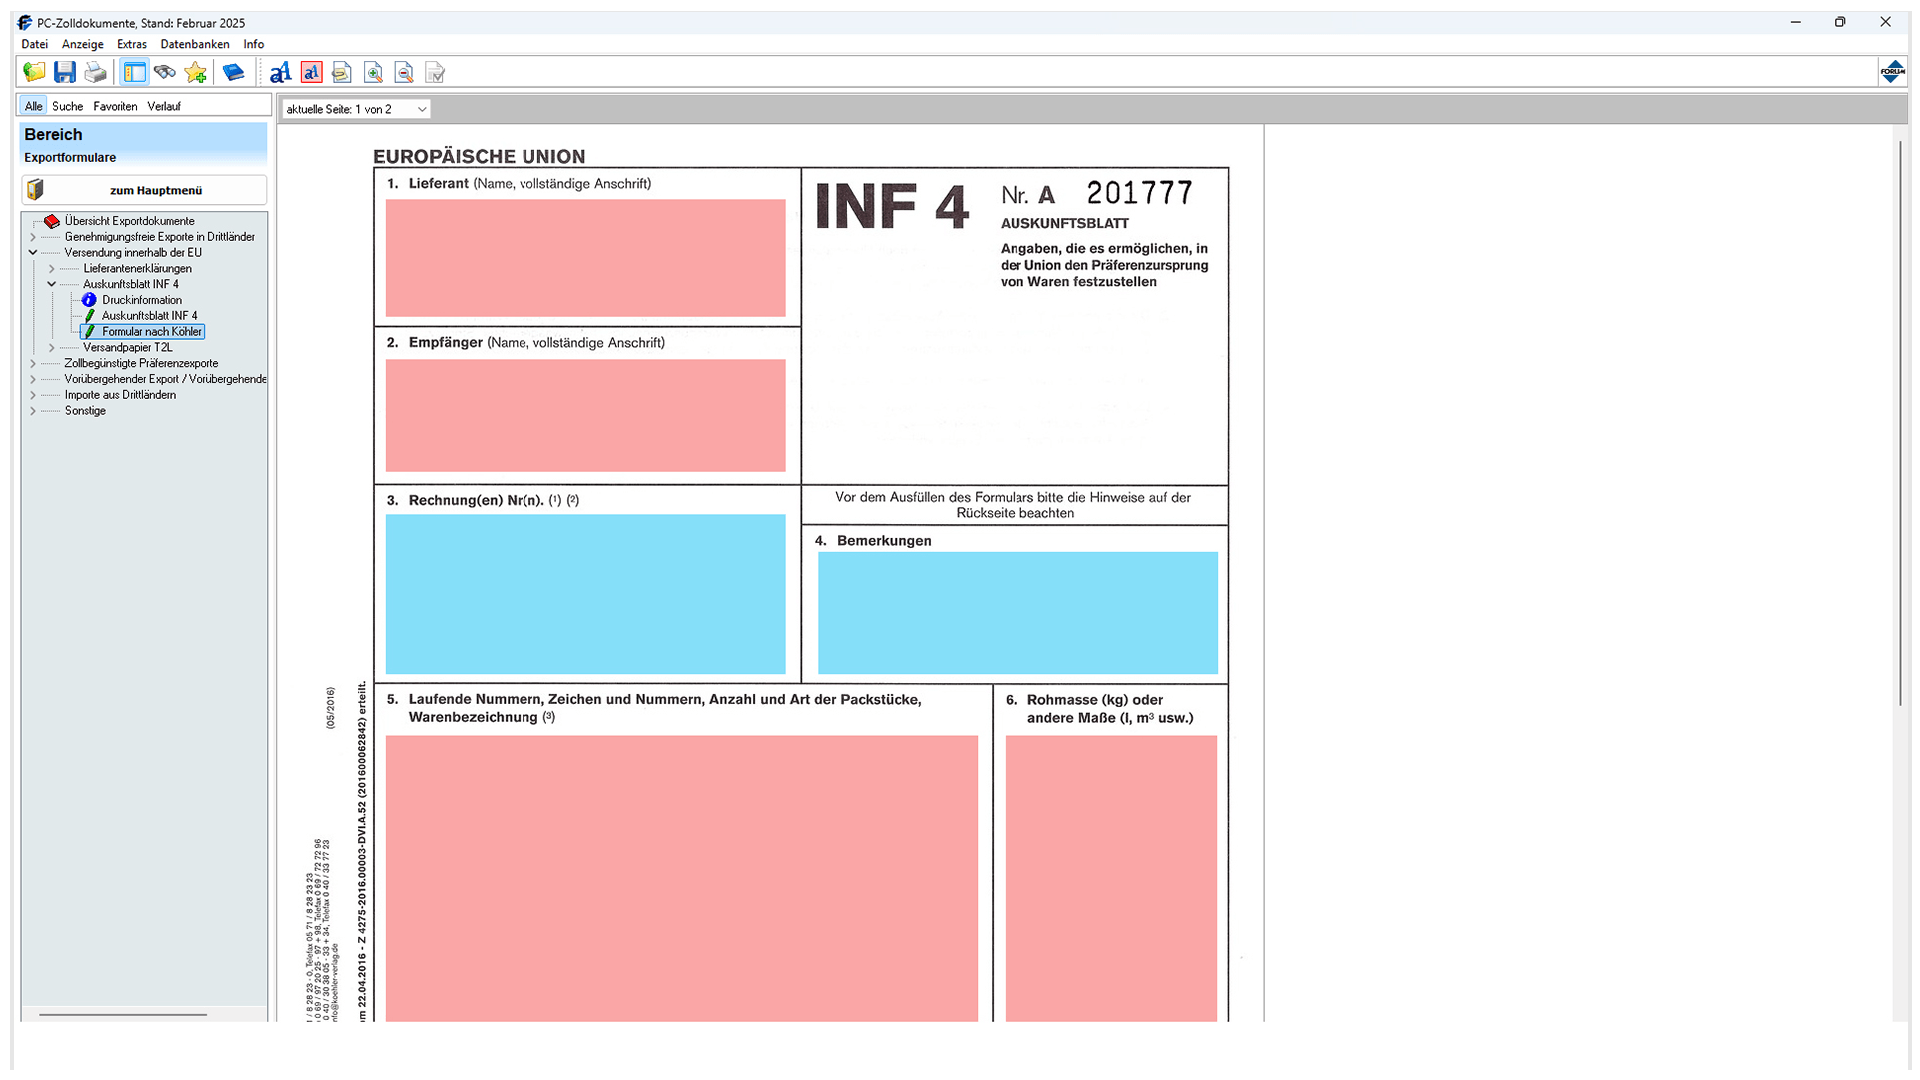
Task: Click the Forum logo icon at top right
Action: point(1892,71)
